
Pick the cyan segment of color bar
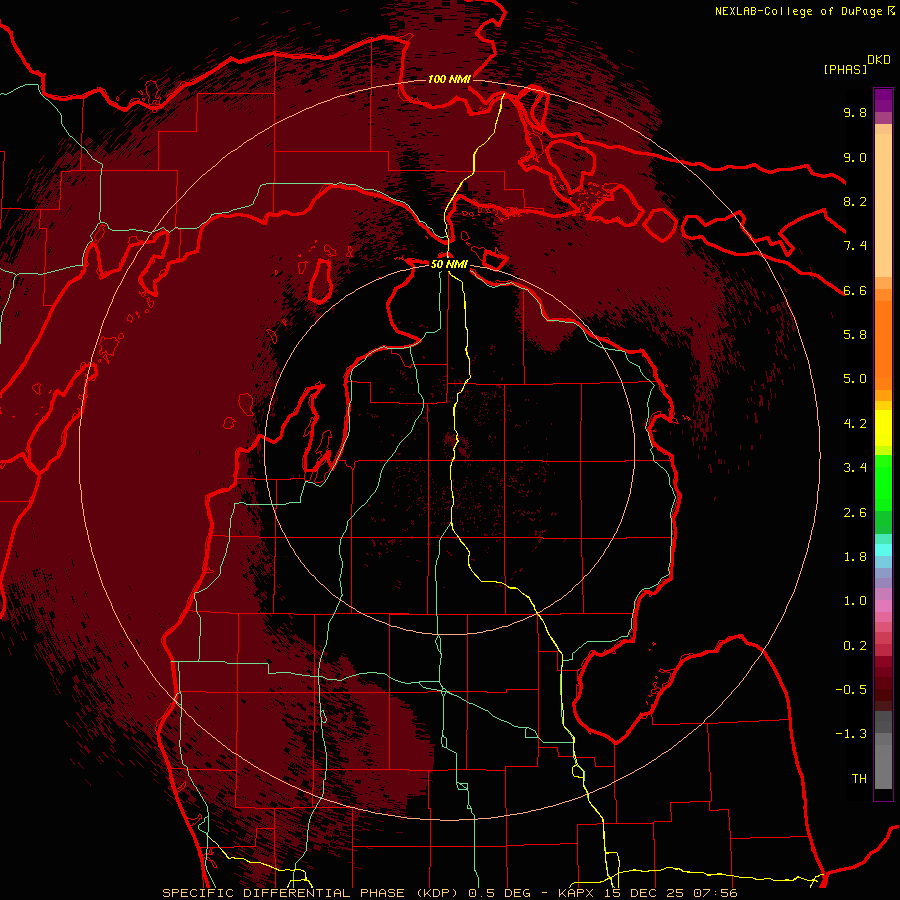click(883, 549)
